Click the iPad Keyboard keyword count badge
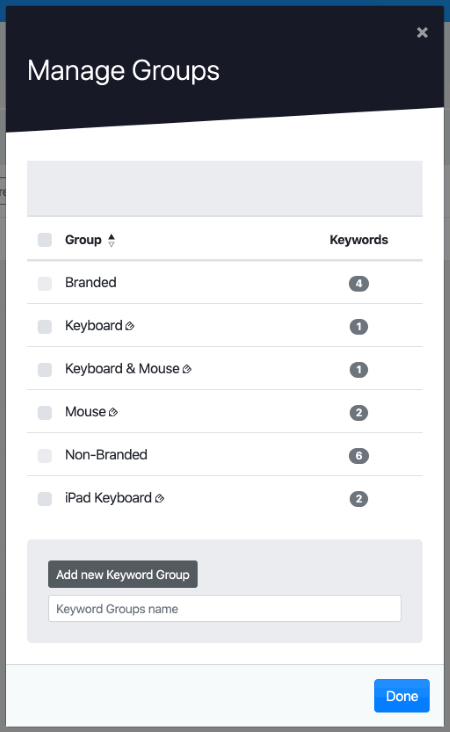 359,499
